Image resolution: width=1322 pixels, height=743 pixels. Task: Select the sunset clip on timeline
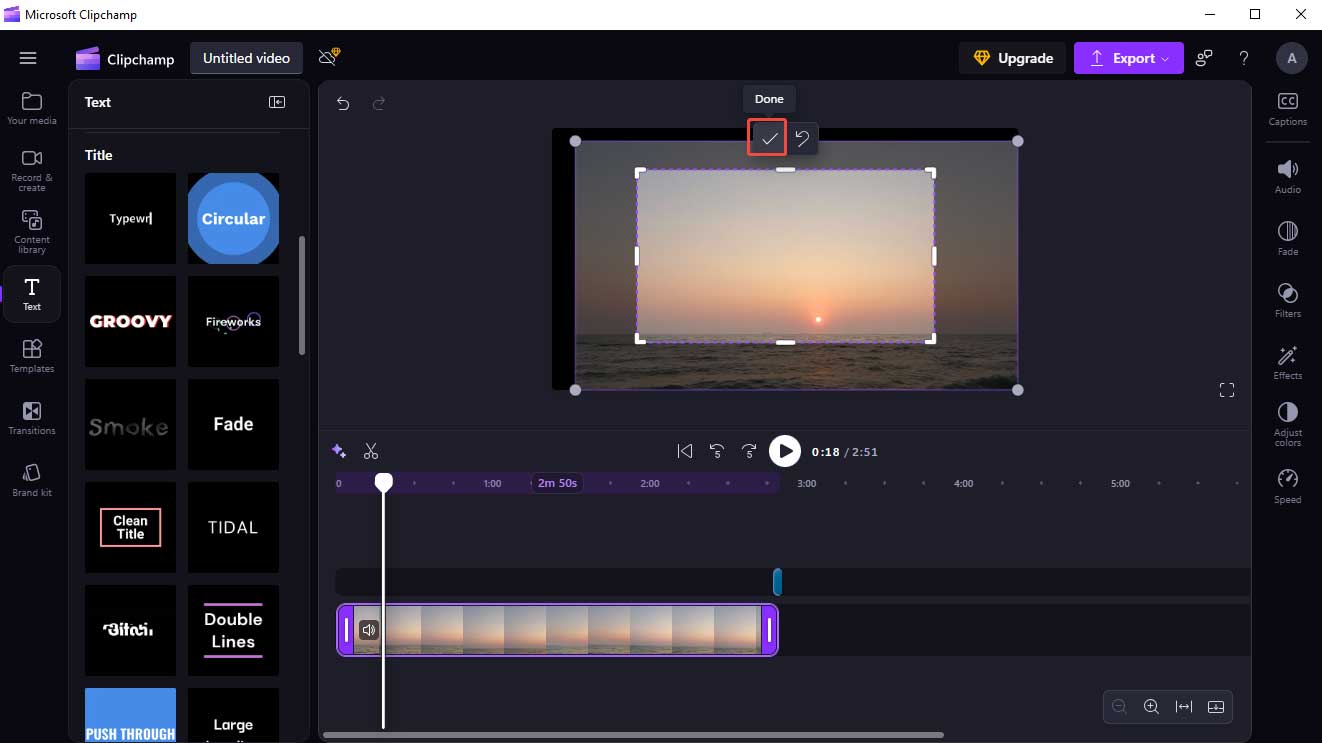coord(557,630)
